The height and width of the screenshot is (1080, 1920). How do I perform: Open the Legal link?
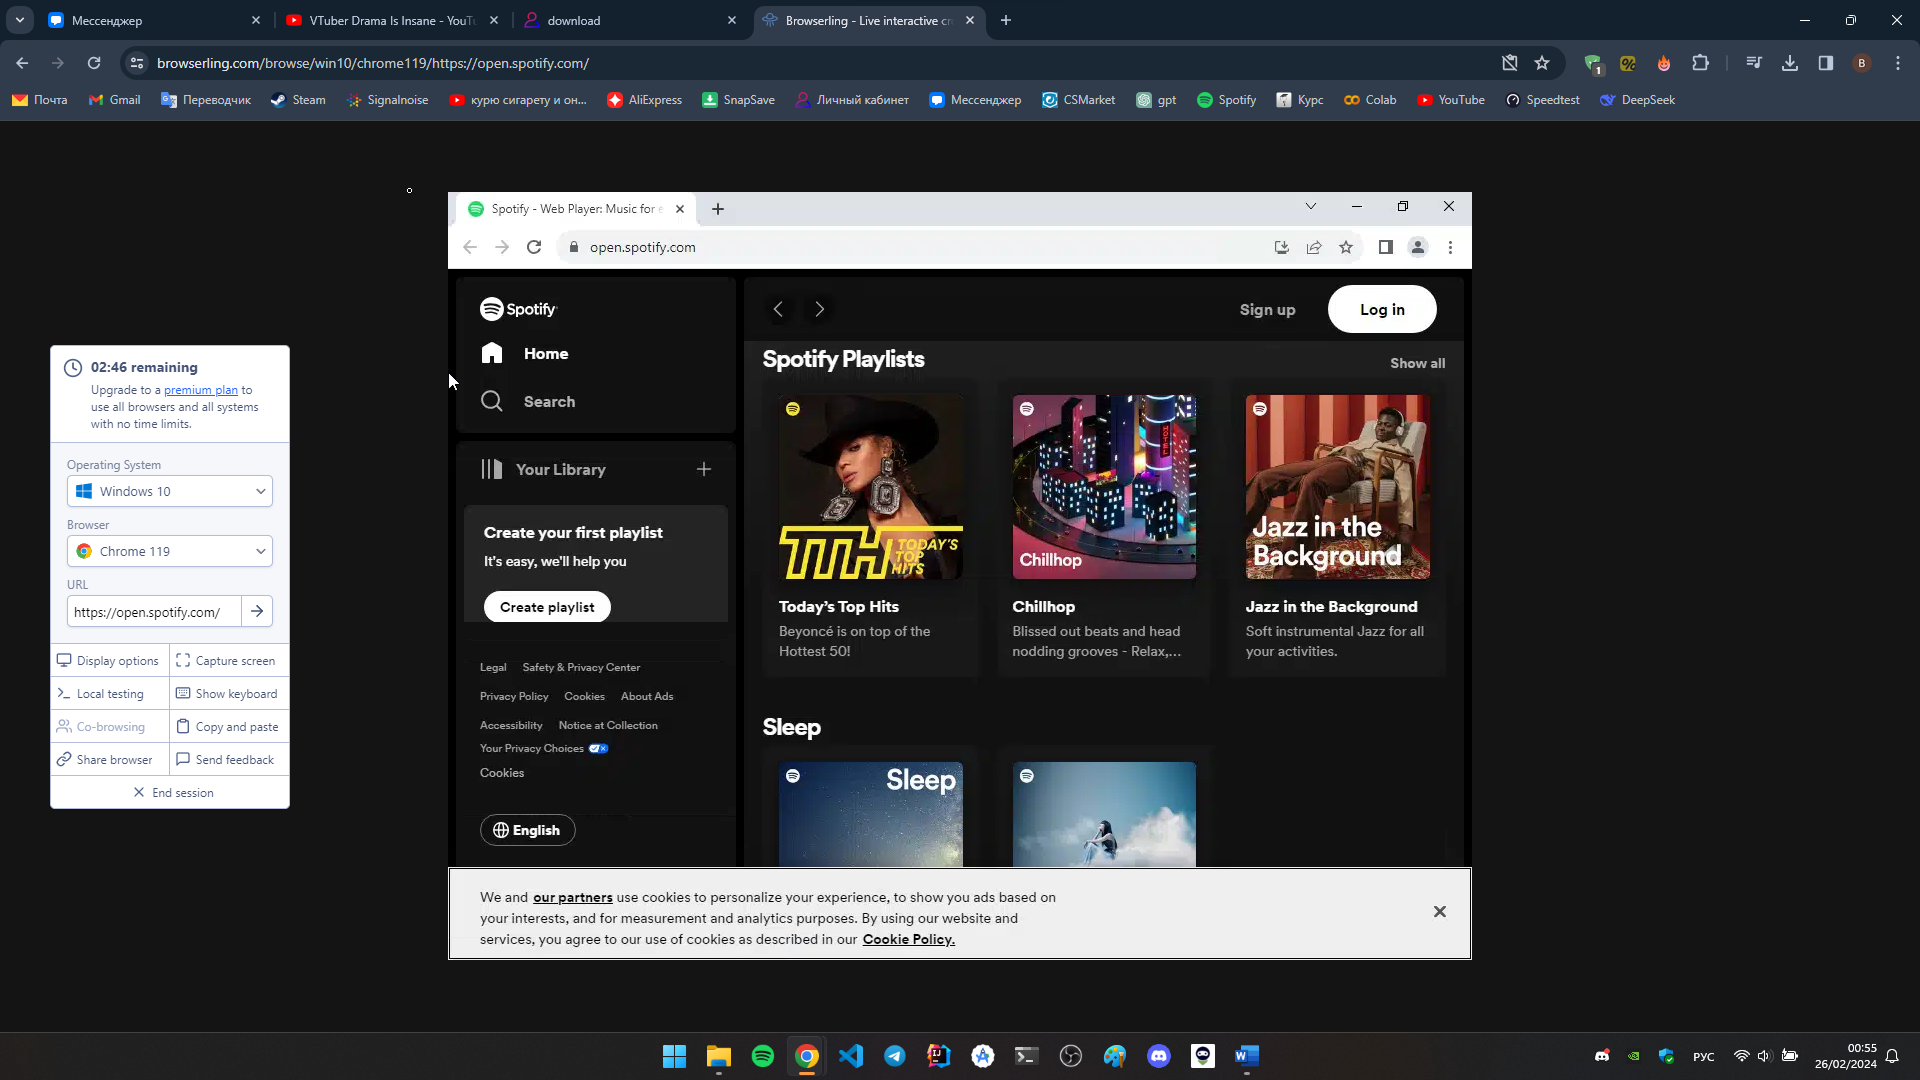[x=493, y=667]
